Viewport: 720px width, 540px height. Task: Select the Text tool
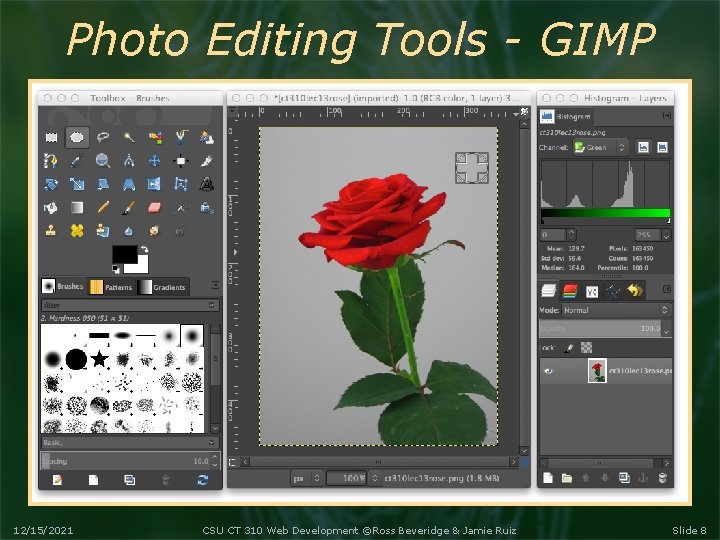pyautogui.click(x=207, y=184)
